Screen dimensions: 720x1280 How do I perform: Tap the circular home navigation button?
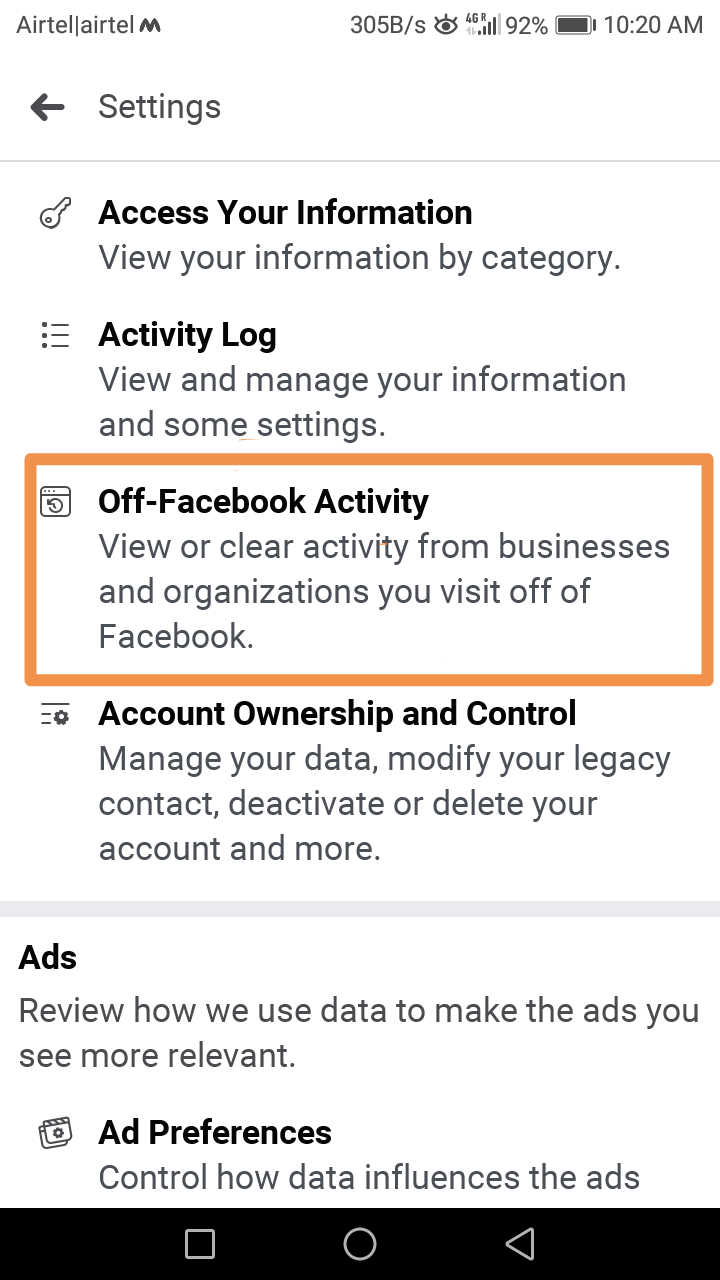[x=360, y=1243]
